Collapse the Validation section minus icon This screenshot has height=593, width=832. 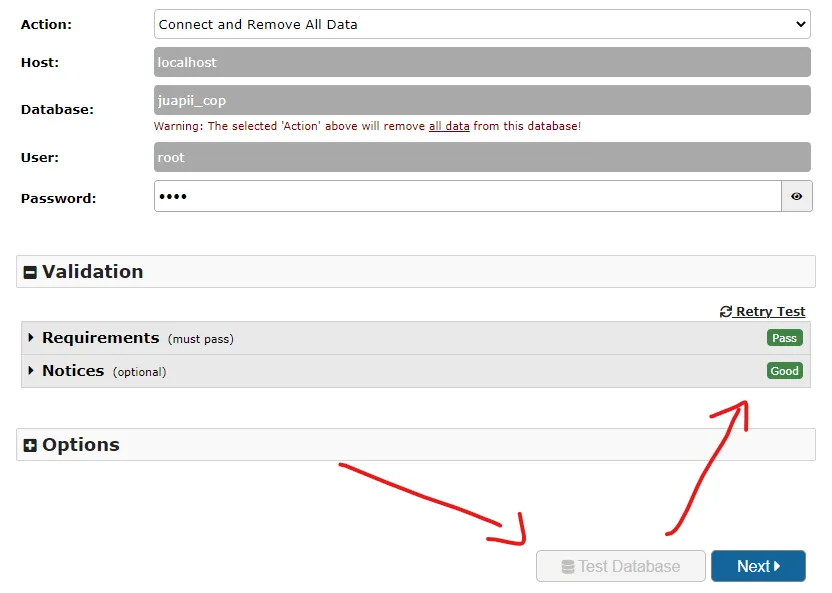coord(30,272)
